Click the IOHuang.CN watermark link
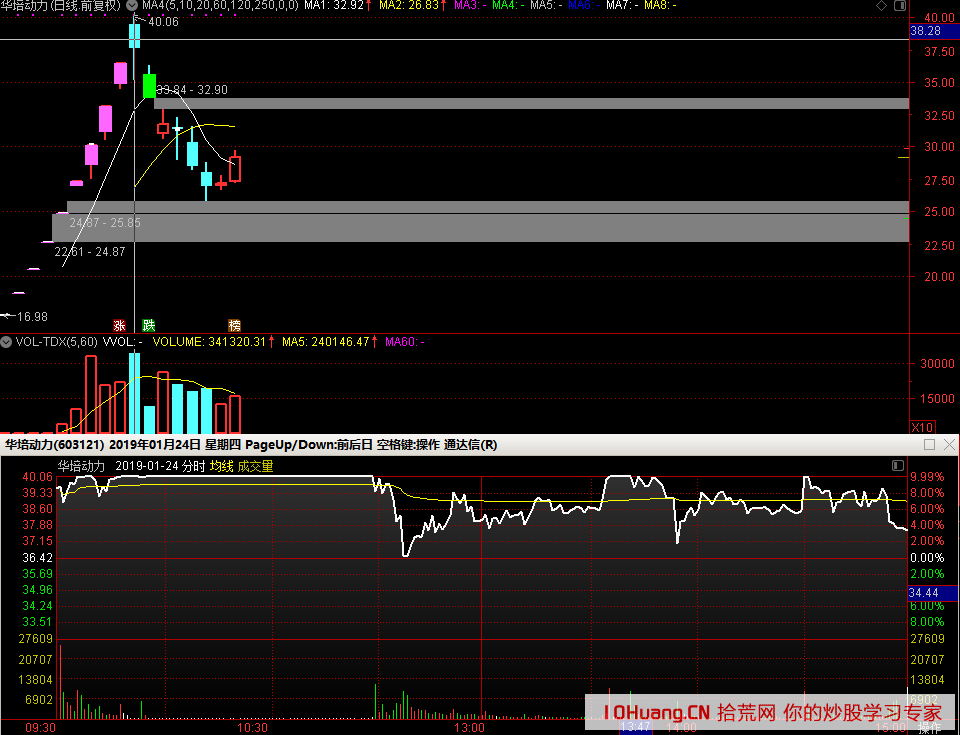 657,713
